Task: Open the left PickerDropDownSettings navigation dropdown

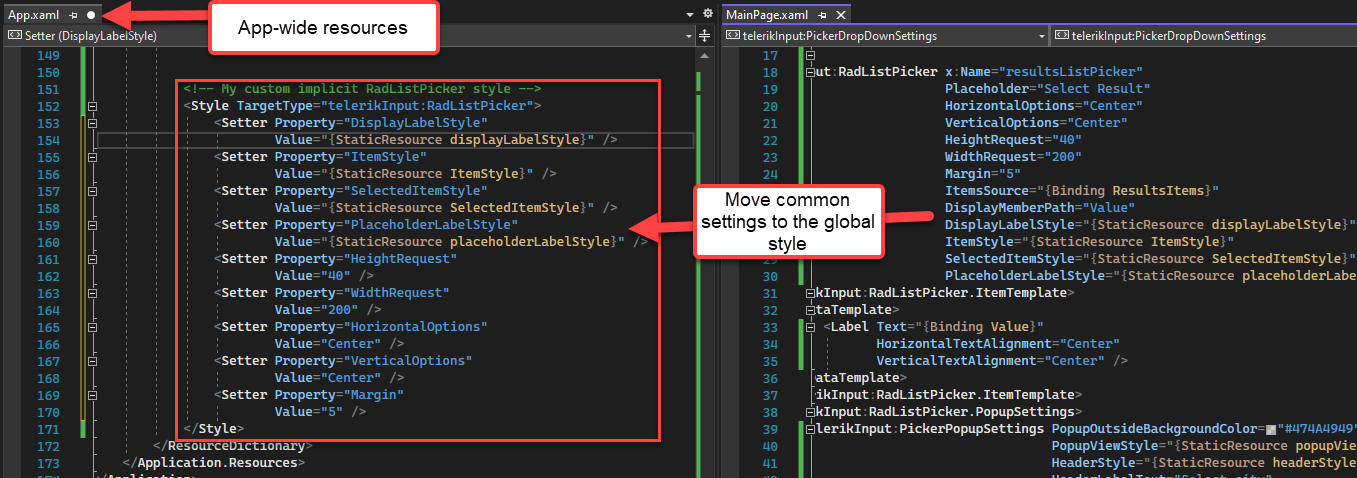Action: click(884, 35)
